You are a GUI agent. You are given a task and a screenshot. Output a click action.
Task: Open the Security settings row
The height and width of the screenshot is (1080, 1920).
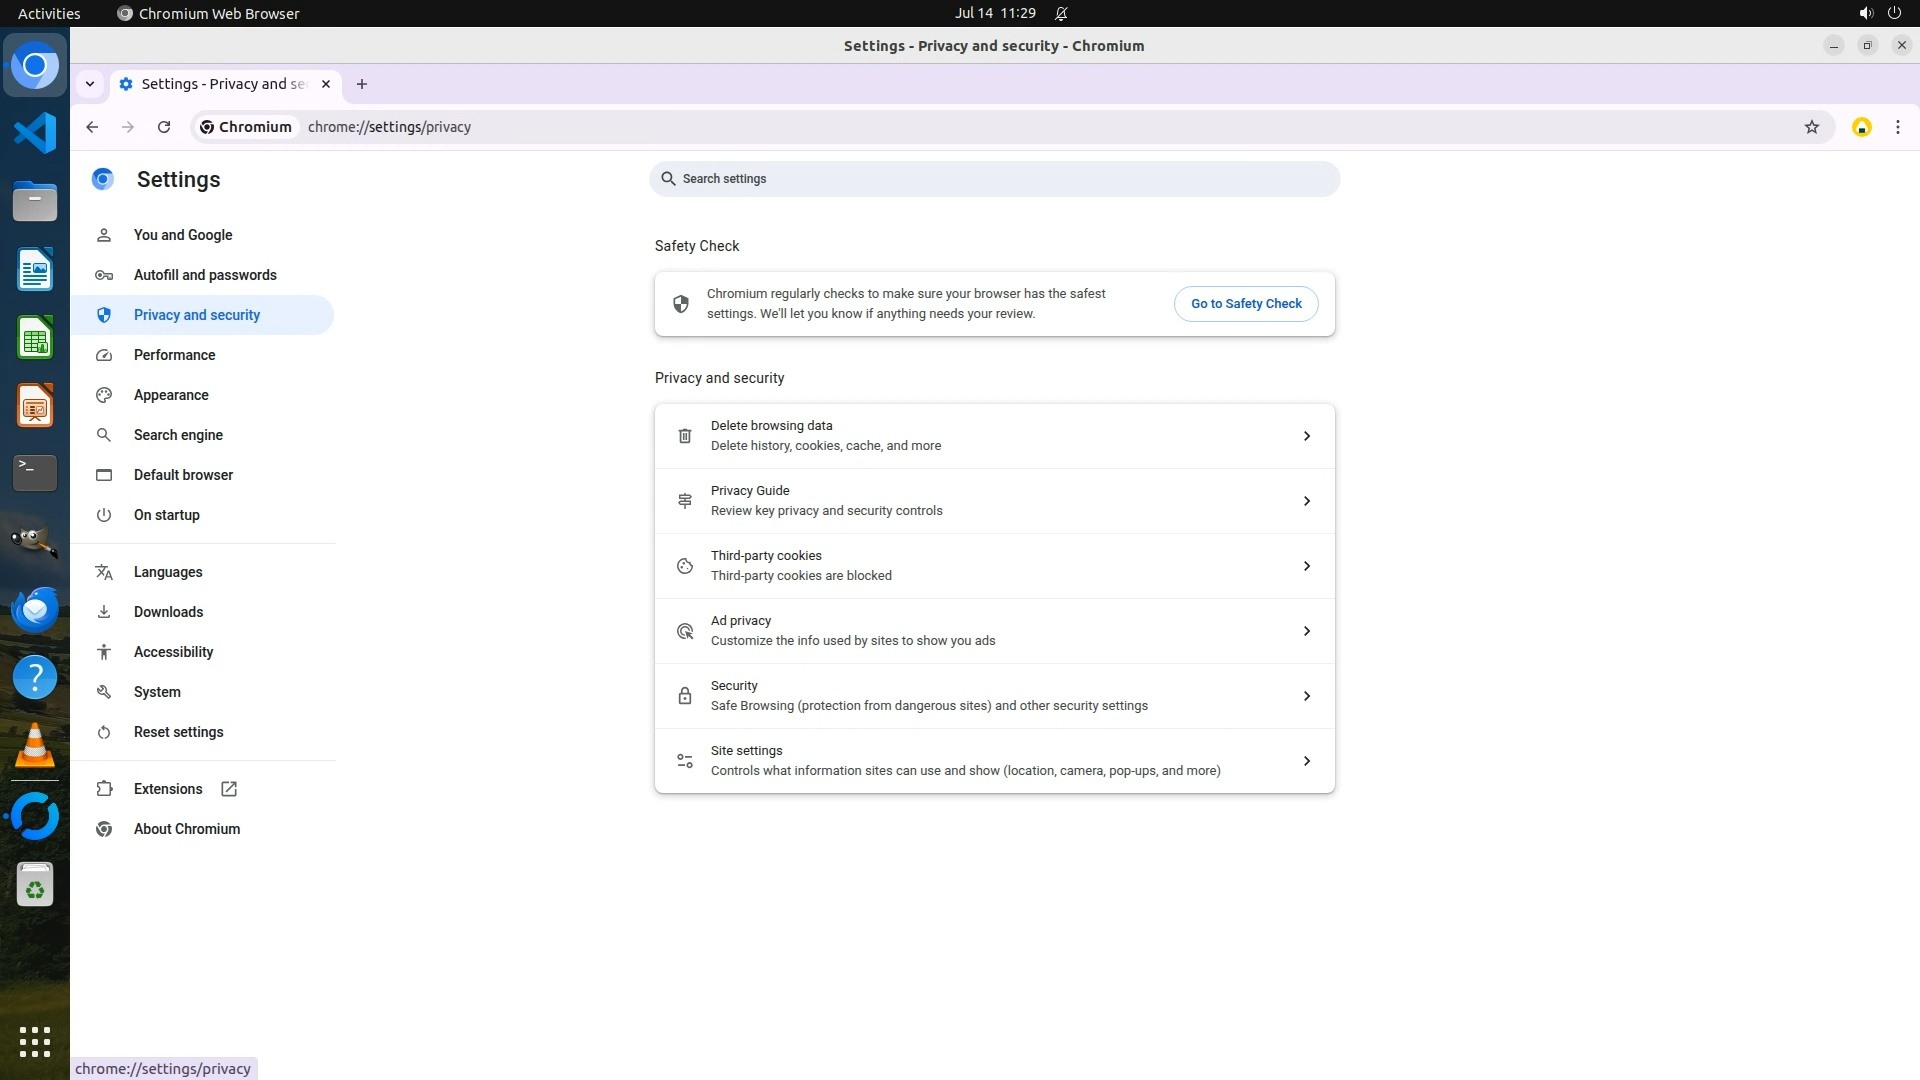pyautogui.click(x=993, y=696)
